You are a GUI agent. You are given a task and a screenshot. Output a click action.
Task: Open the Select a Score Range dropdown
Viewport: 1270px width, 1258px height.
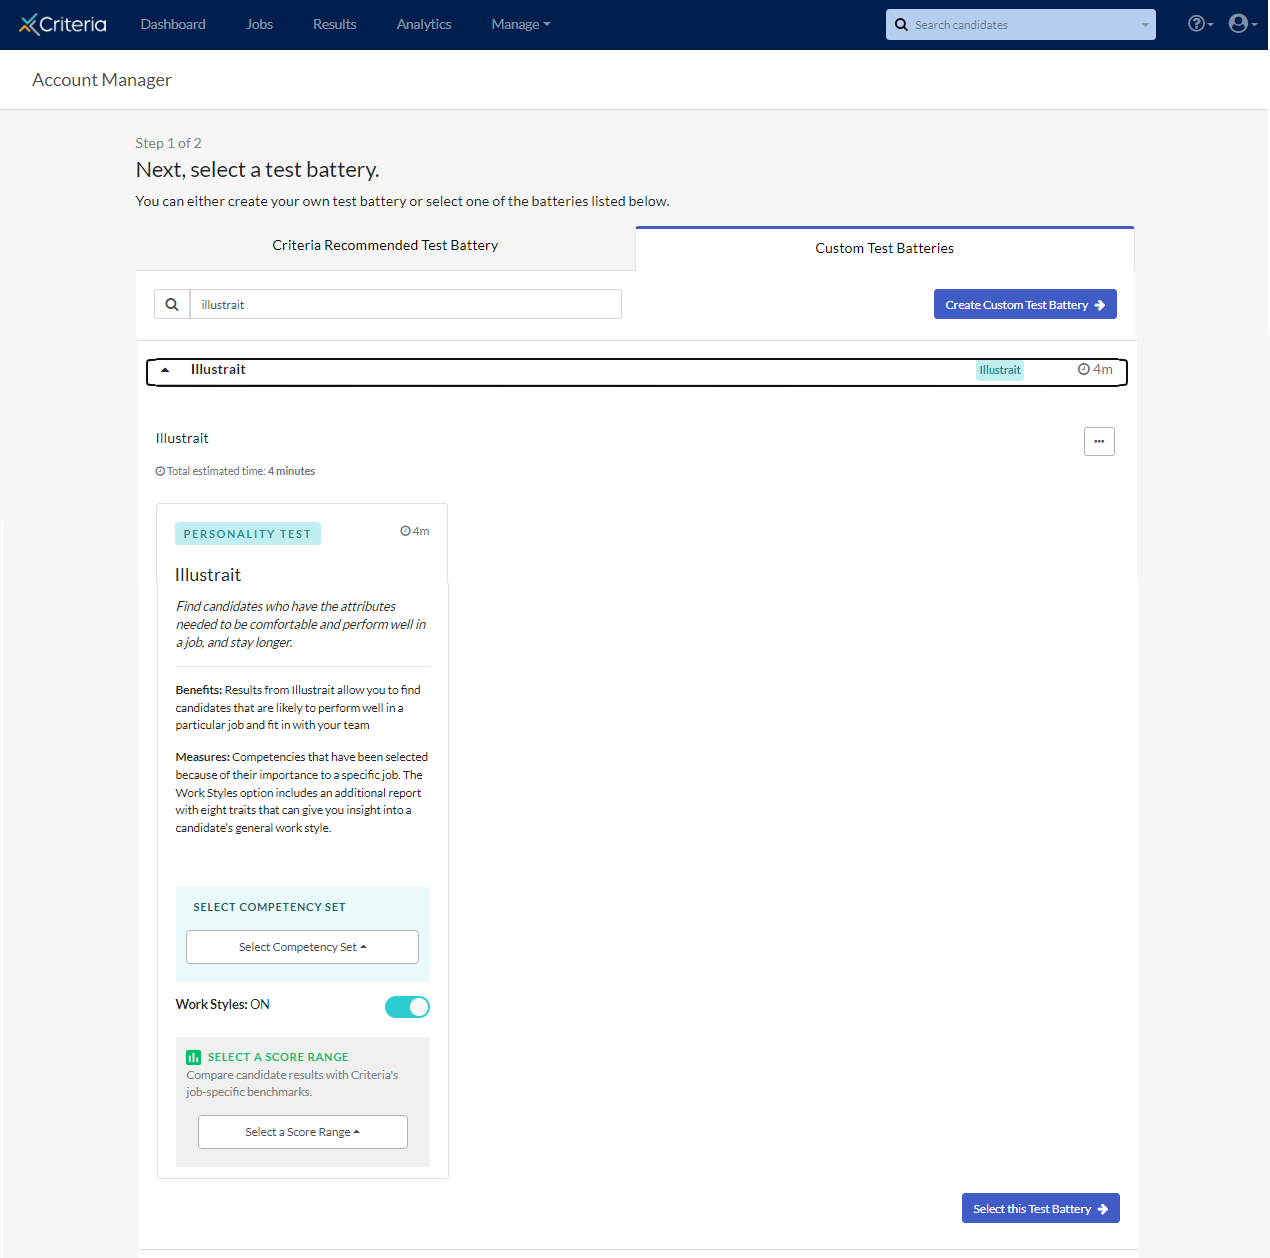coord(302,1132)
